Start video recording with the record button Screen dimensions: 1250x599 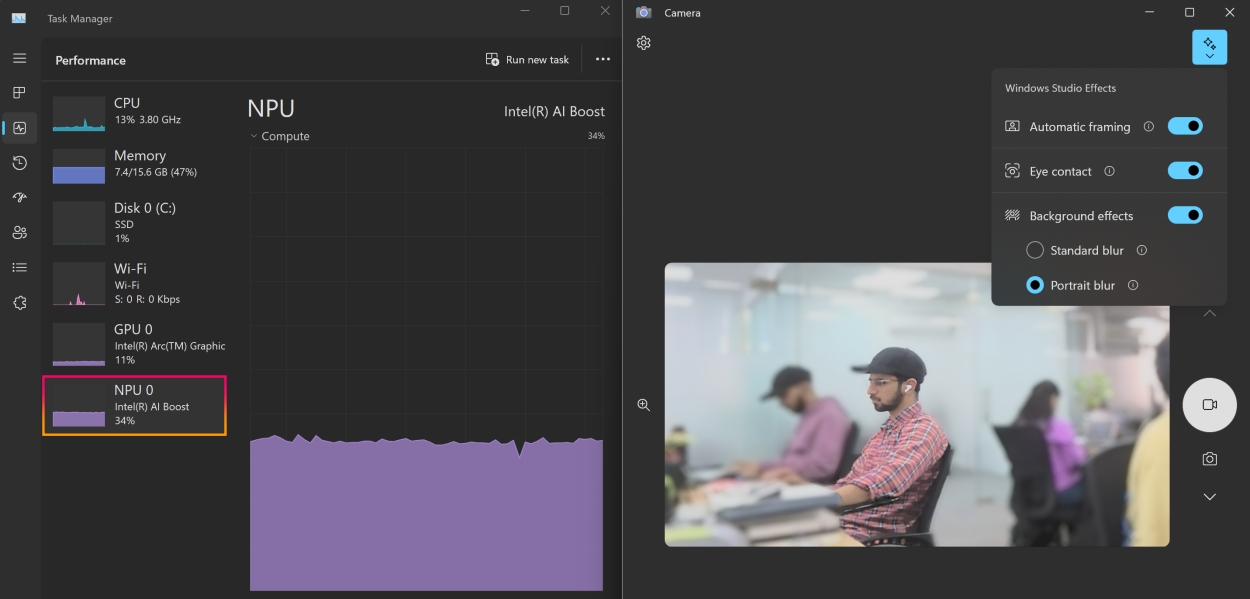click(x=1209, y=405)
